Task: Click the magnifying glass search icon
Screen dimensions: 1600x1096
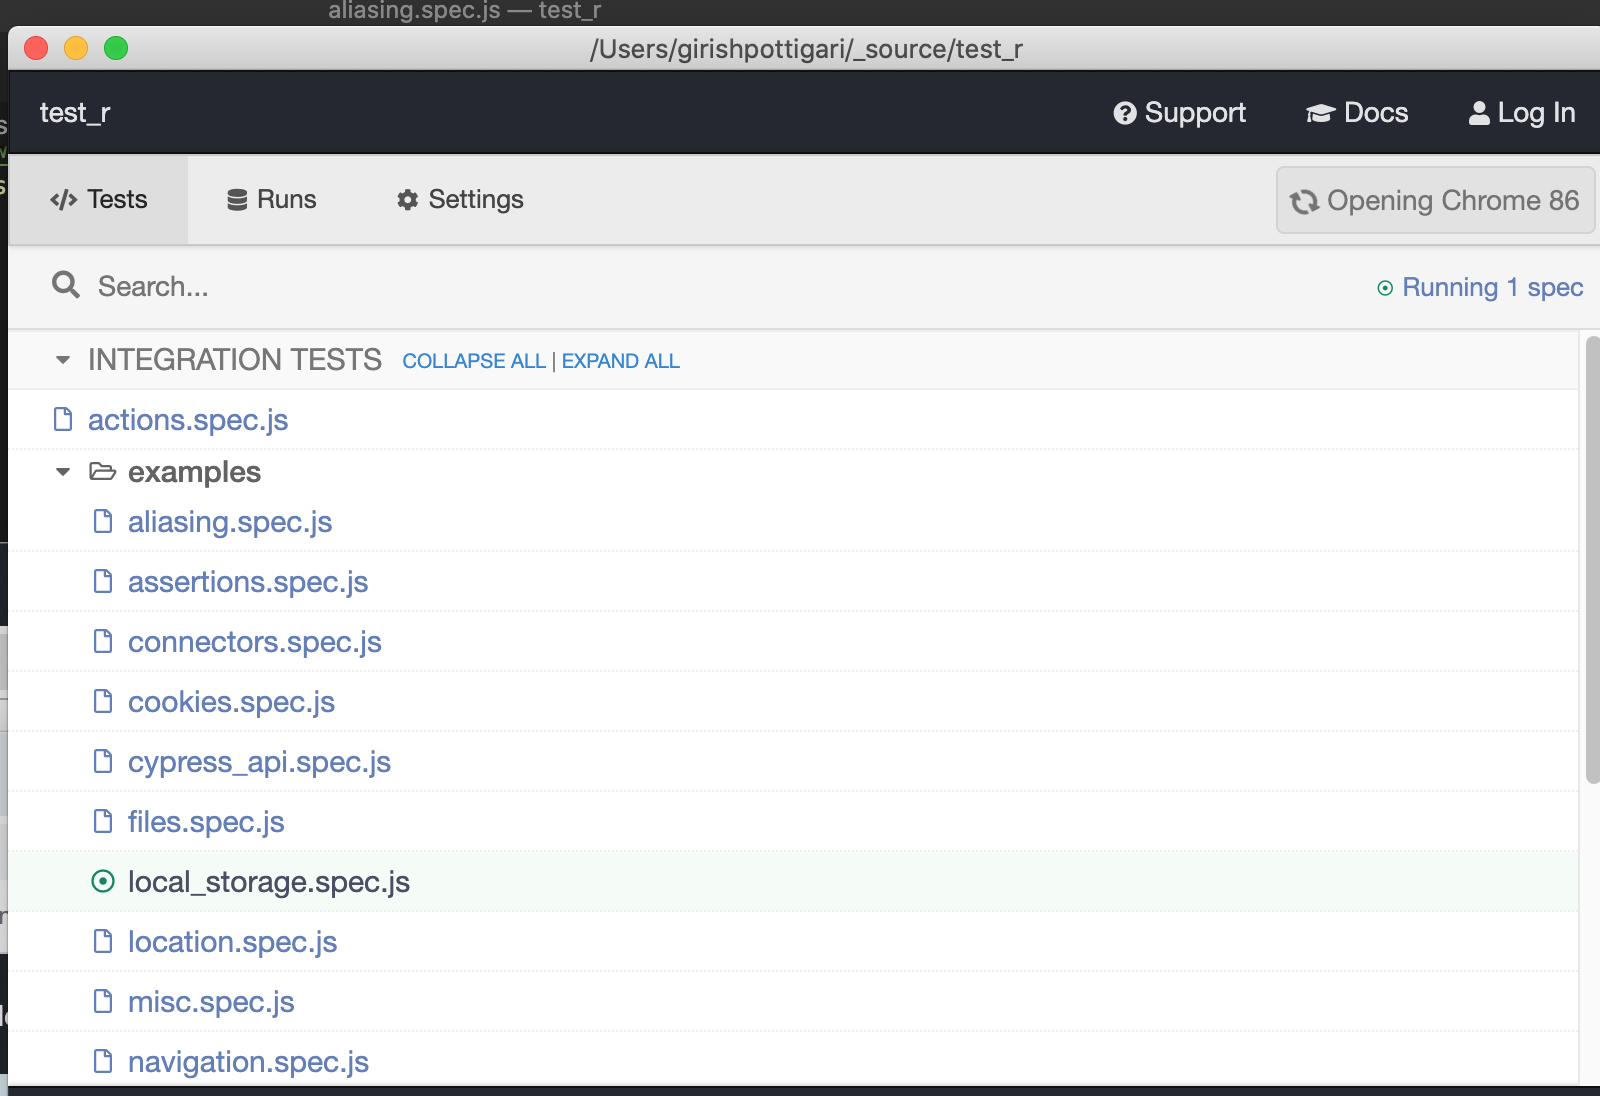Action: pyautogui.click(x=66, y=286)
